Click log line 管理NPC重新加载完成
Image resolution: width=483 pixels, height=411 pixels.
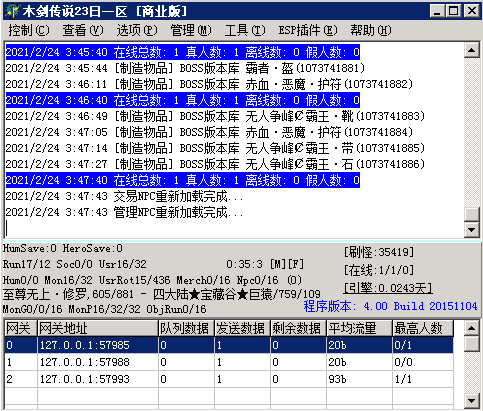click(x=124, y=212)
